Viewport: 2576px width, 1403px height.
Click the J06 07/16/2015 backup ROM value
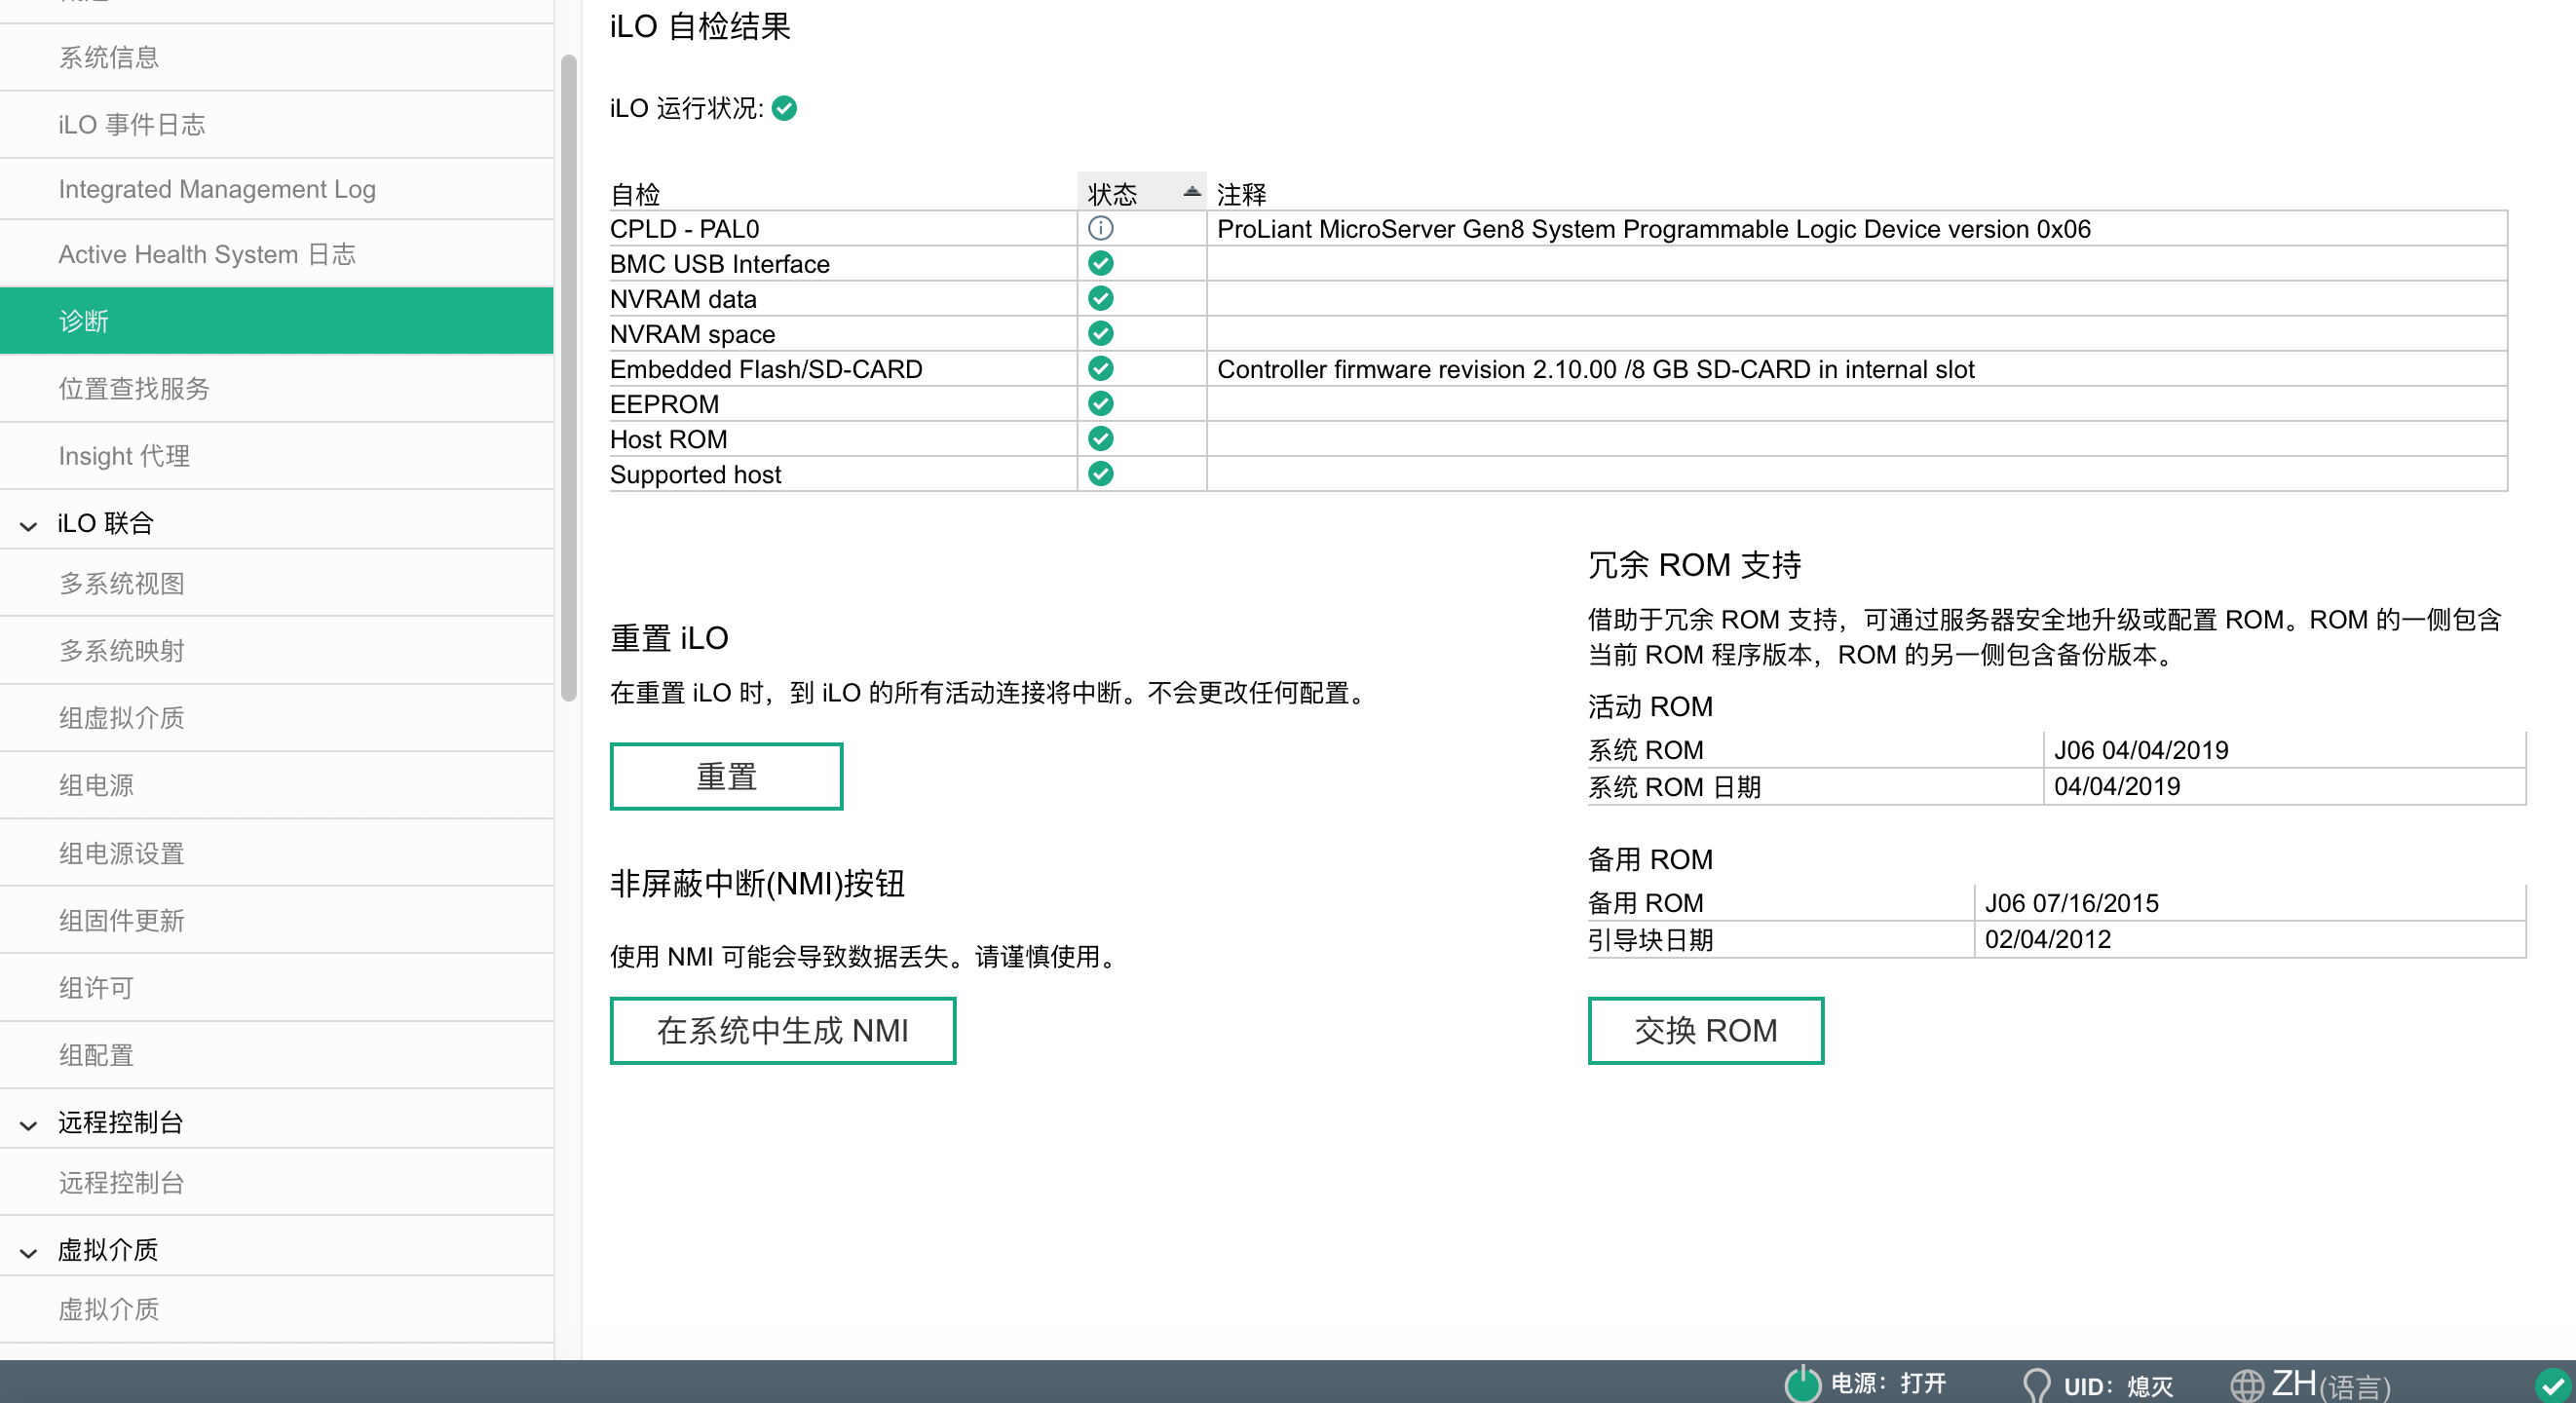point(2072,903)
